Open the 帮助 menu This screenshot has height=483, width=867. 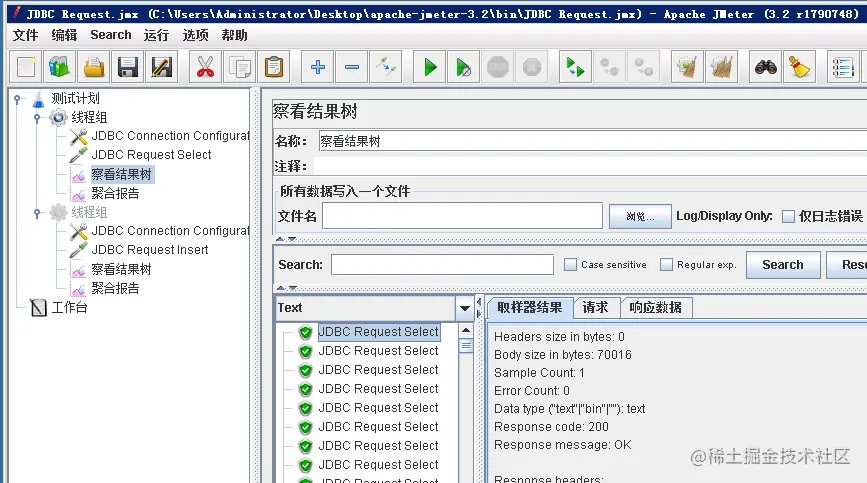(234, 35)
